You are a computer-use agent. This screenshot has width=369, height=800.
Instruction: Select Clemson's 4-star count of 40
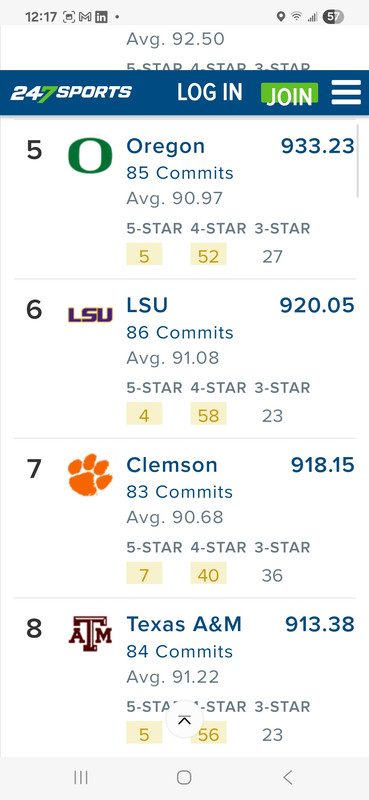(209, 573)
